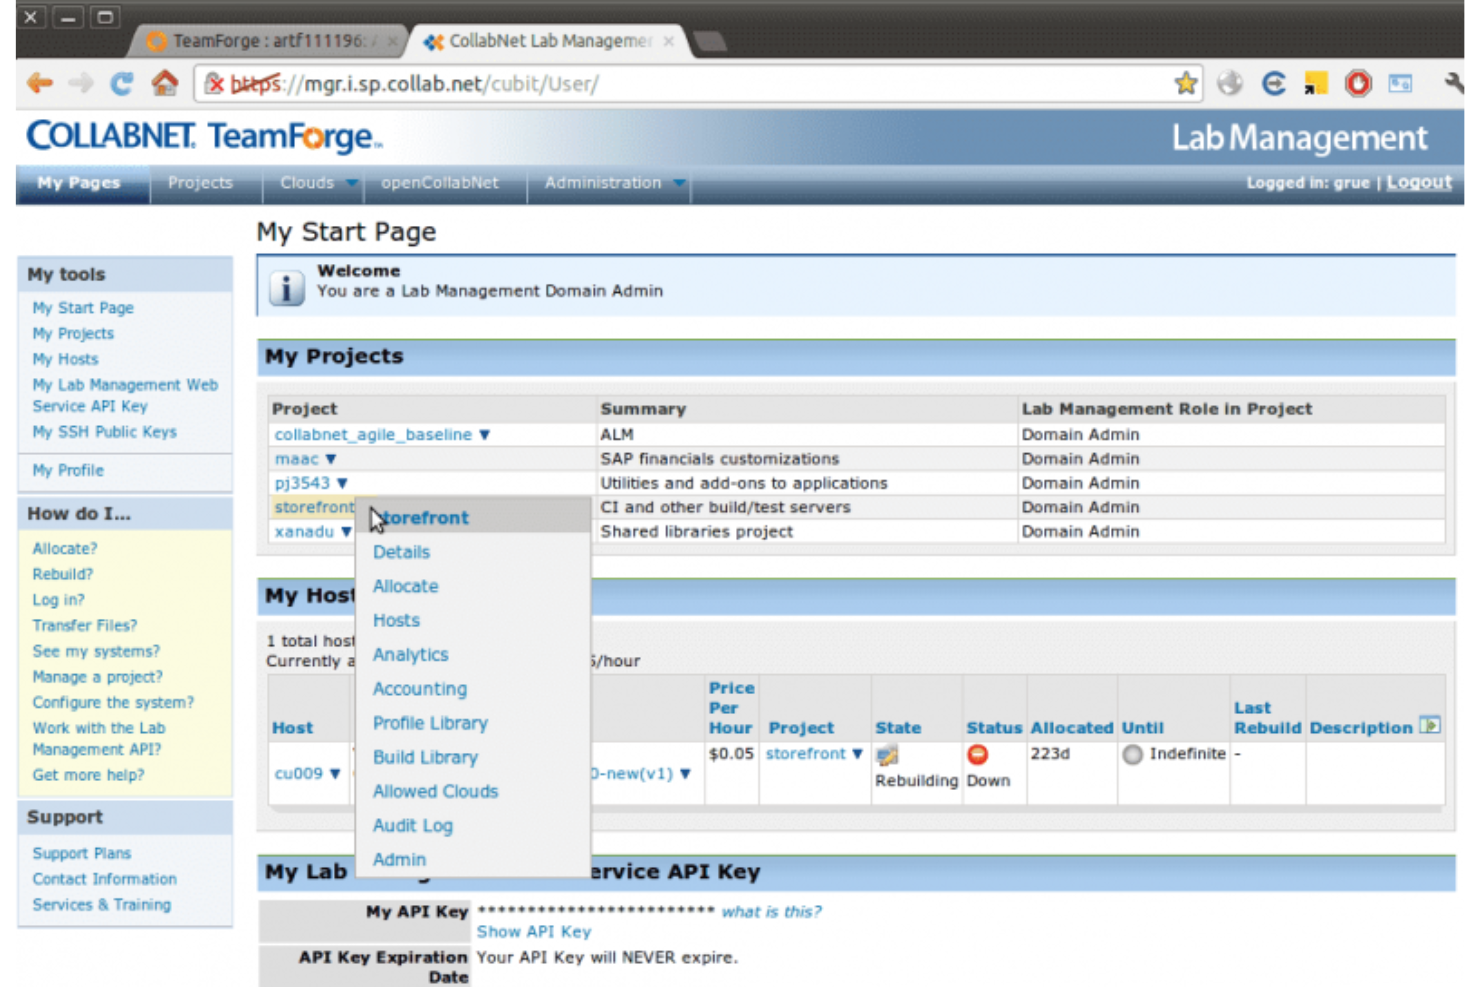1480x987 pixels.
Task: Click inside the browser address bar
Action: point(600,84)
